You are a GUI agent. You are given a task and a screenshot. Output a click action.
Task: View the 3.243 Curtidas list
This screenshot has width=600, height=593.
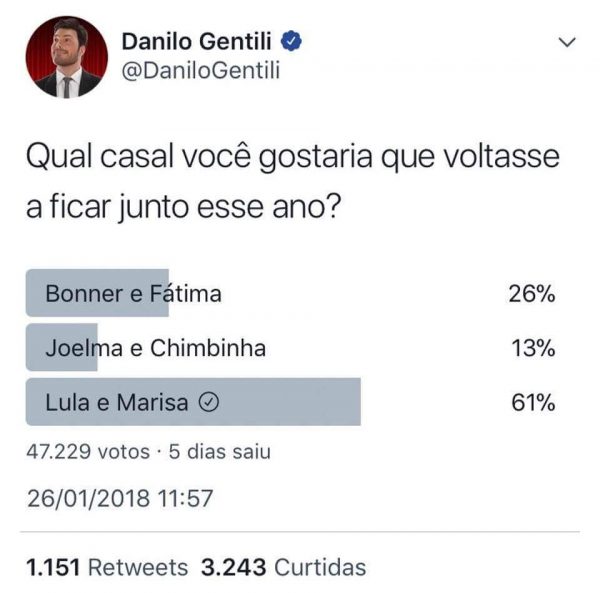pyautogui.click(x=282, y=567)
